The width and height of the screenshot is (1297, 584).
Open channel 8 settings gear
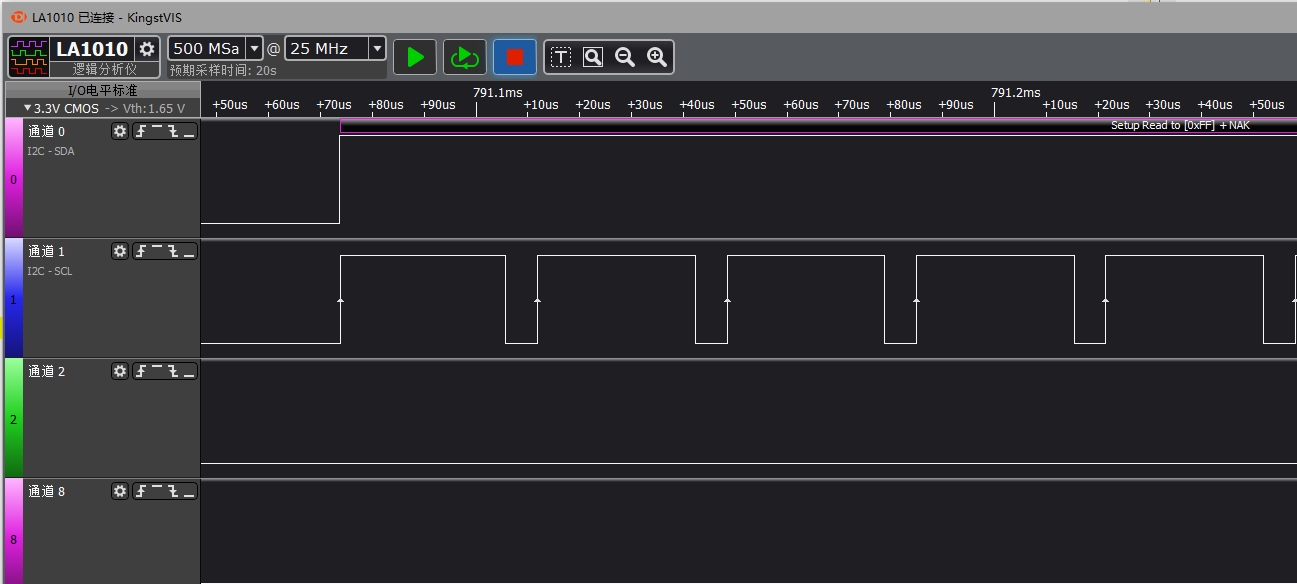click(x=120, y=491)
